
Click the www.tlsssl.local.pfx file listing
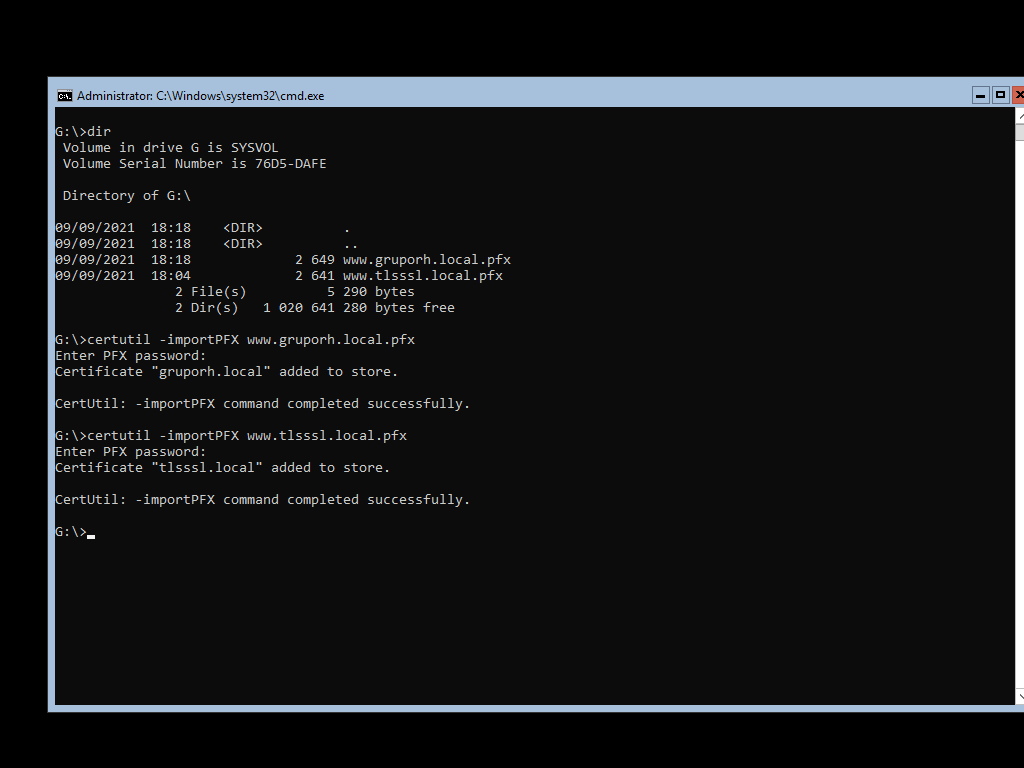(x=422, y=276)
